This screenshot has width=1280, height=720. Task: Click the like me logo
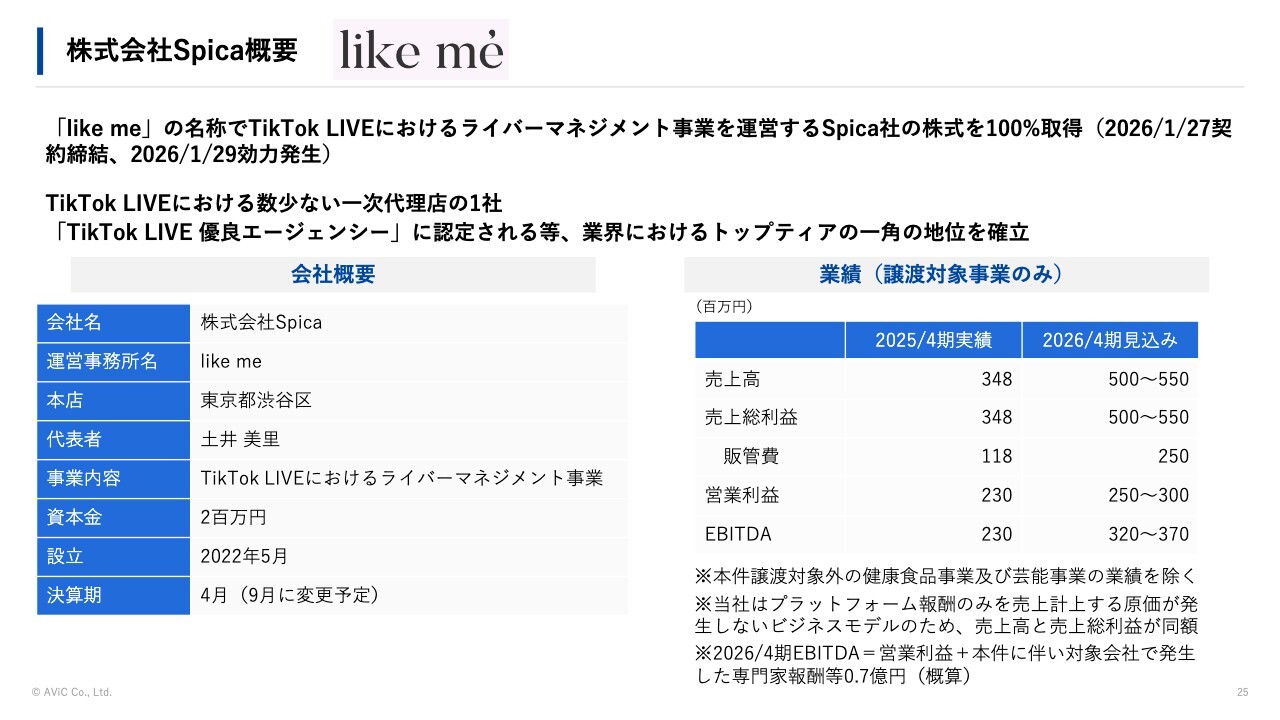(420, 50)
